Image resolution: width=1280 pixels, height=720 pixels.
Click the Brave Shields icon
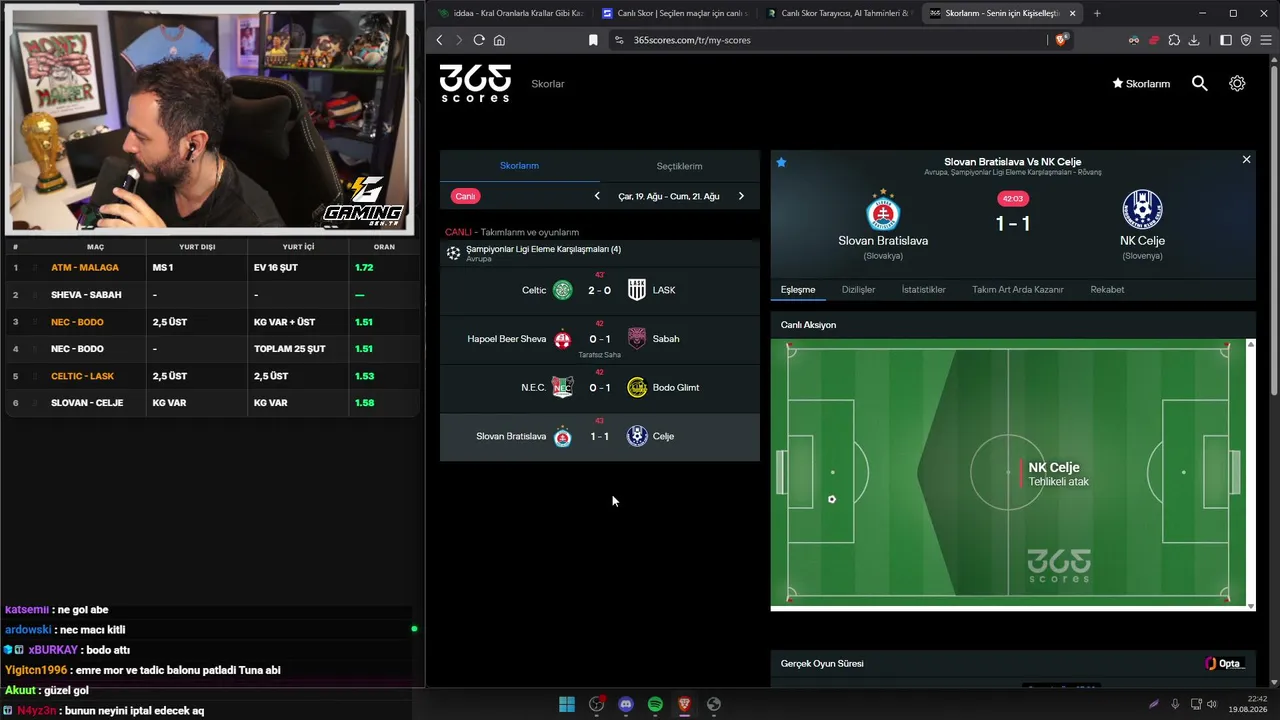point(1062,40)
